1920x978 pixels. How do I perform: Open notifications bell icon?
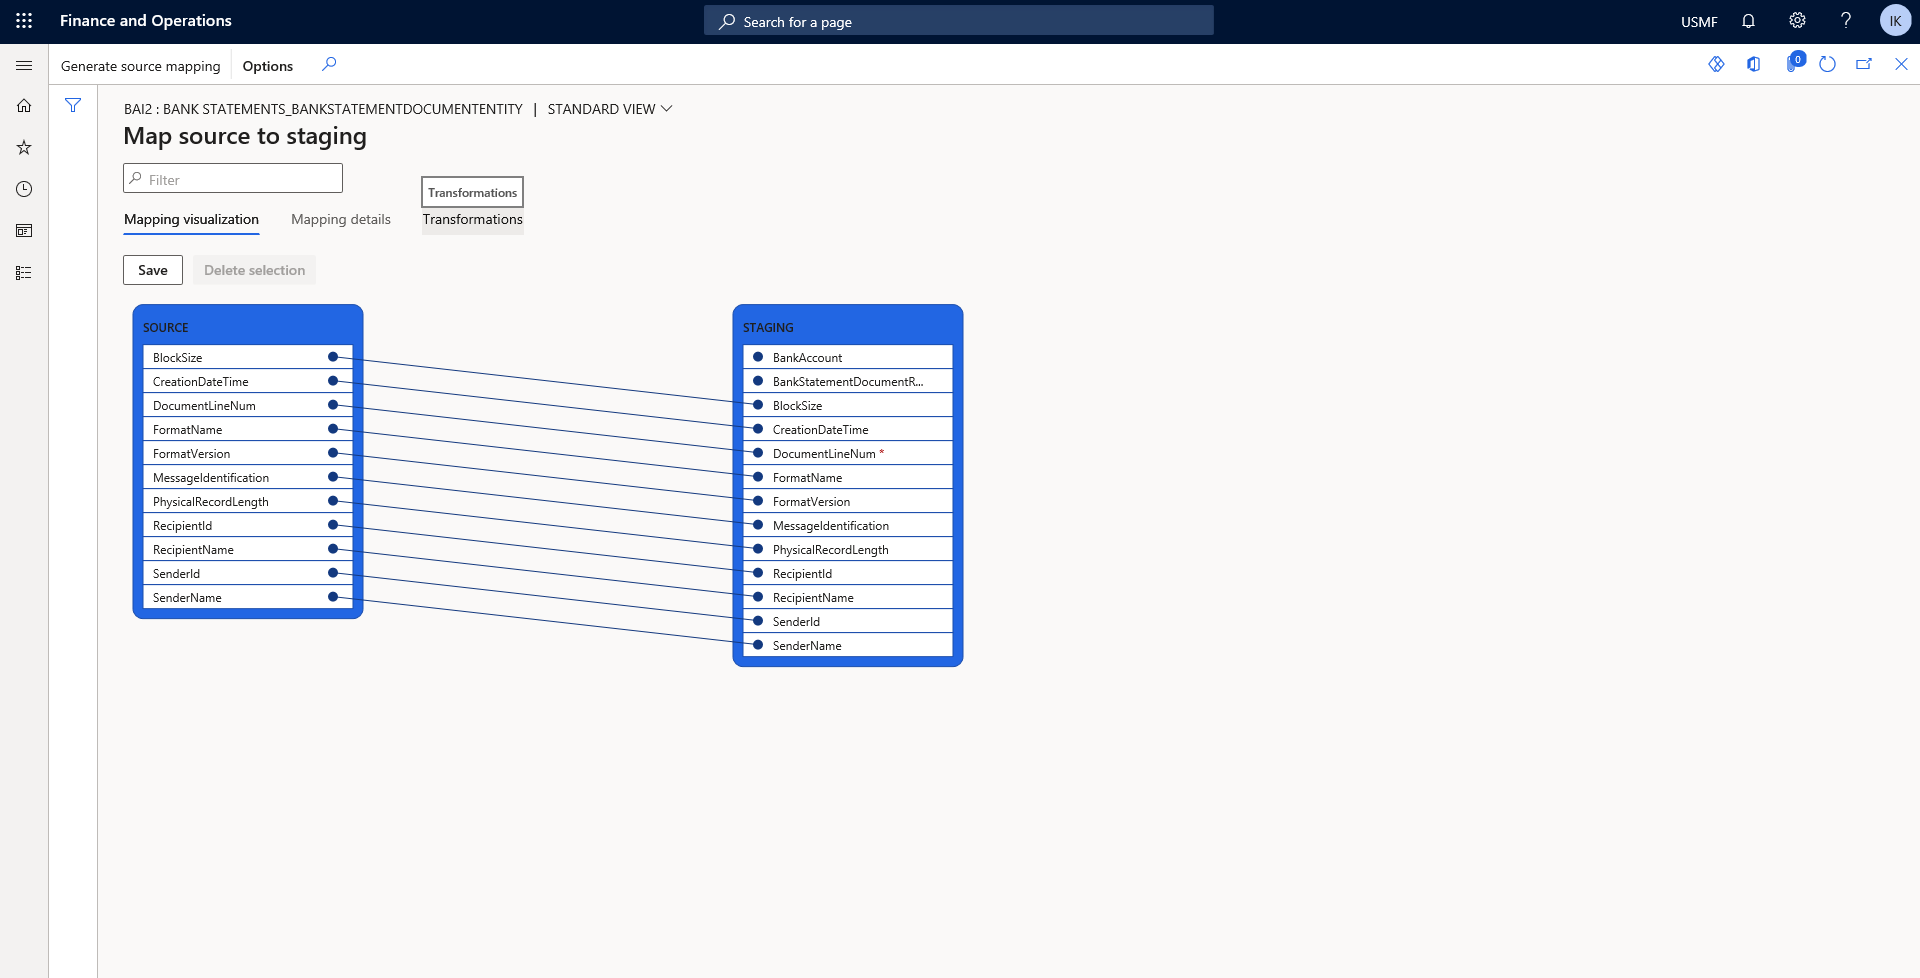[1748, 21]
